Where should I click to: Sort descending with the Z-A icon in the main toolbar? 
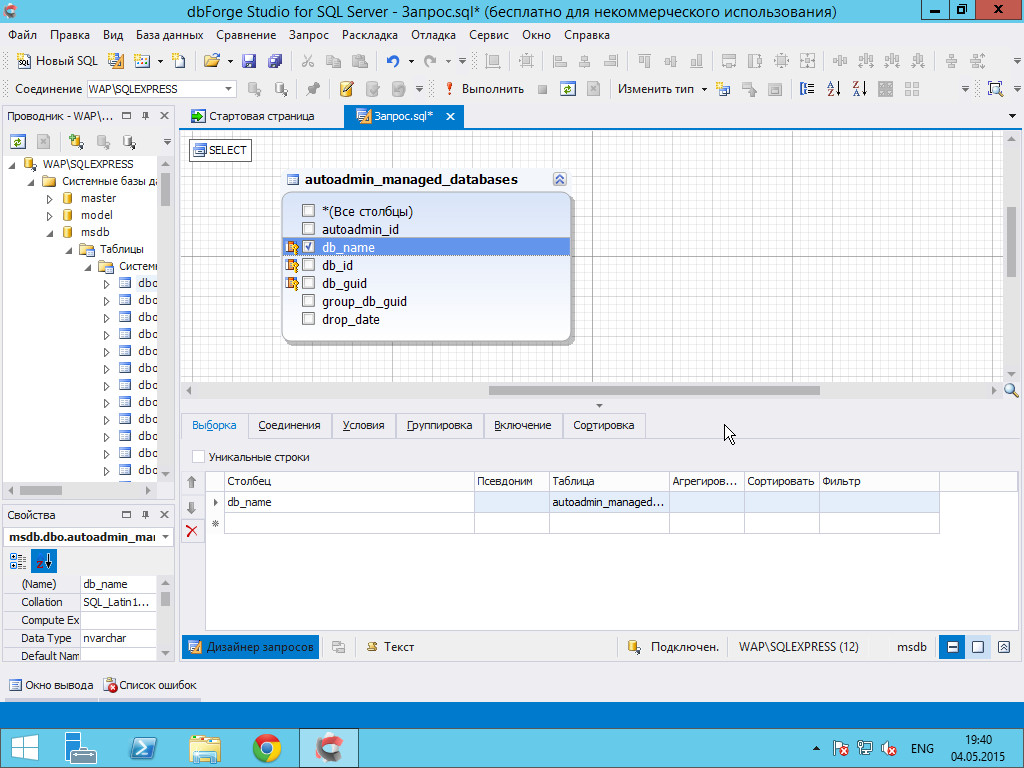tap(859, 89)
